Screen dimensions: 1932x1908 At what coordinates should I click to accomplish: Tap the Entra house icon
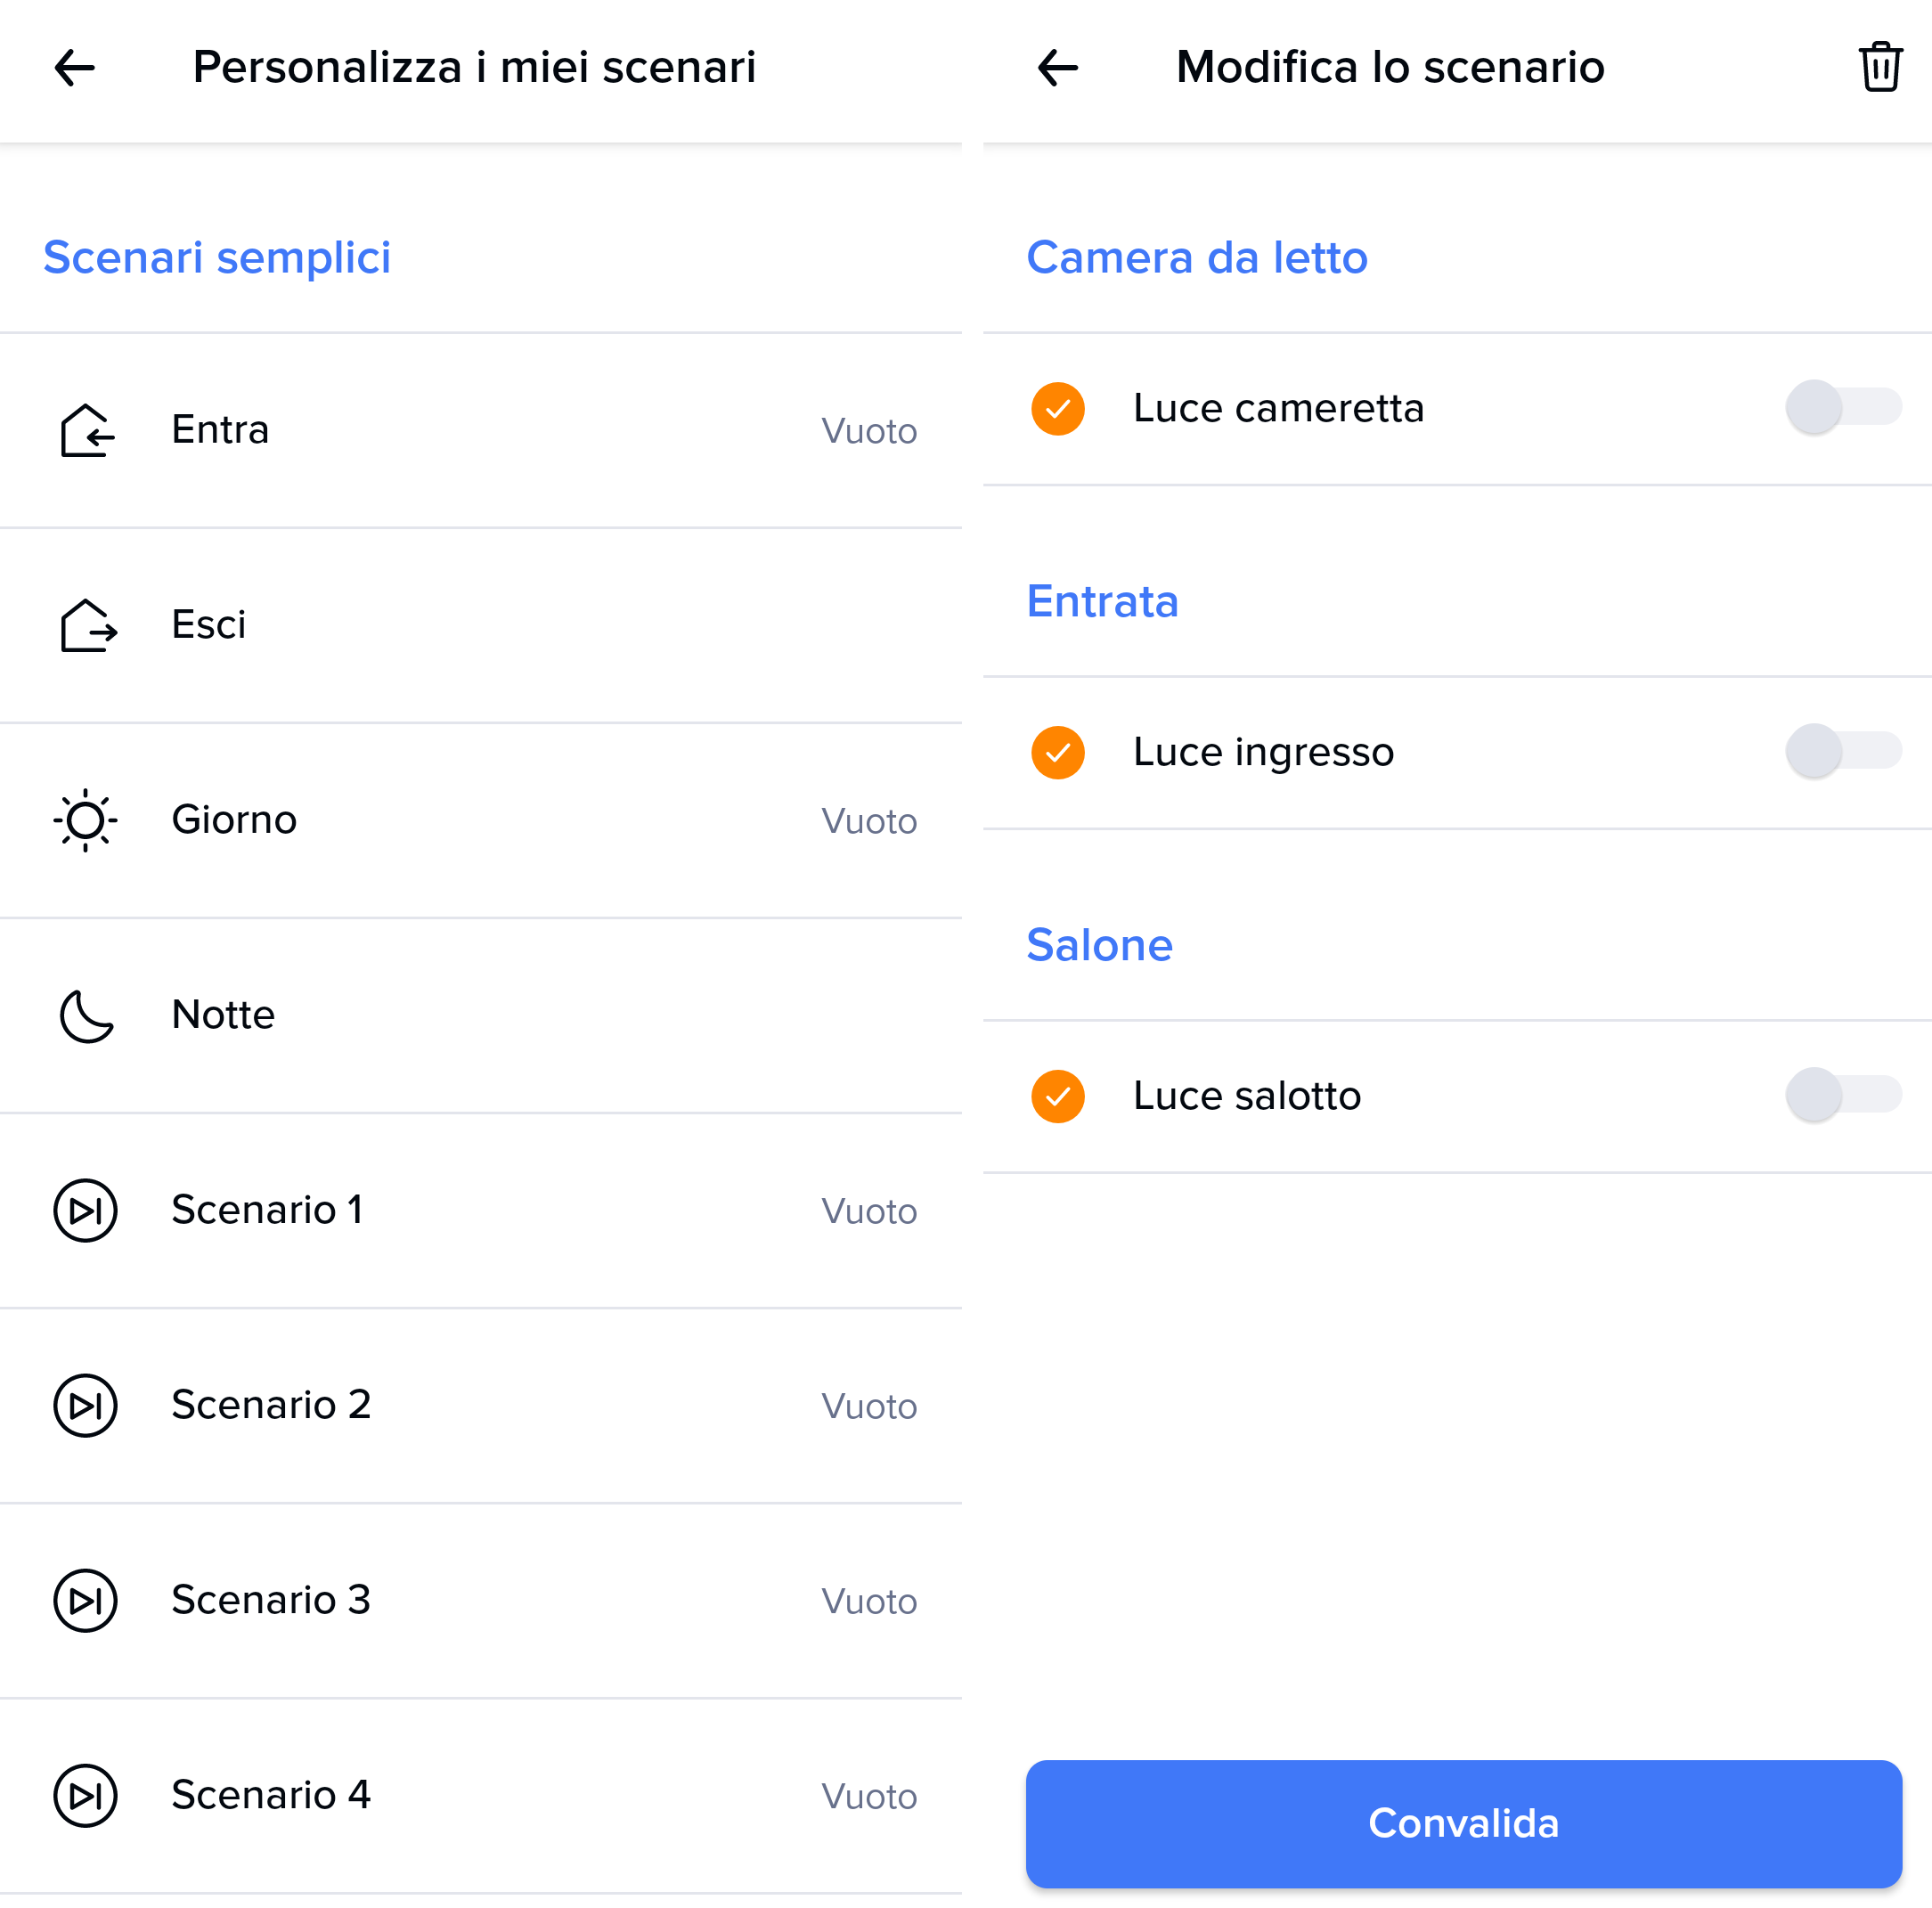coord(87,430)
